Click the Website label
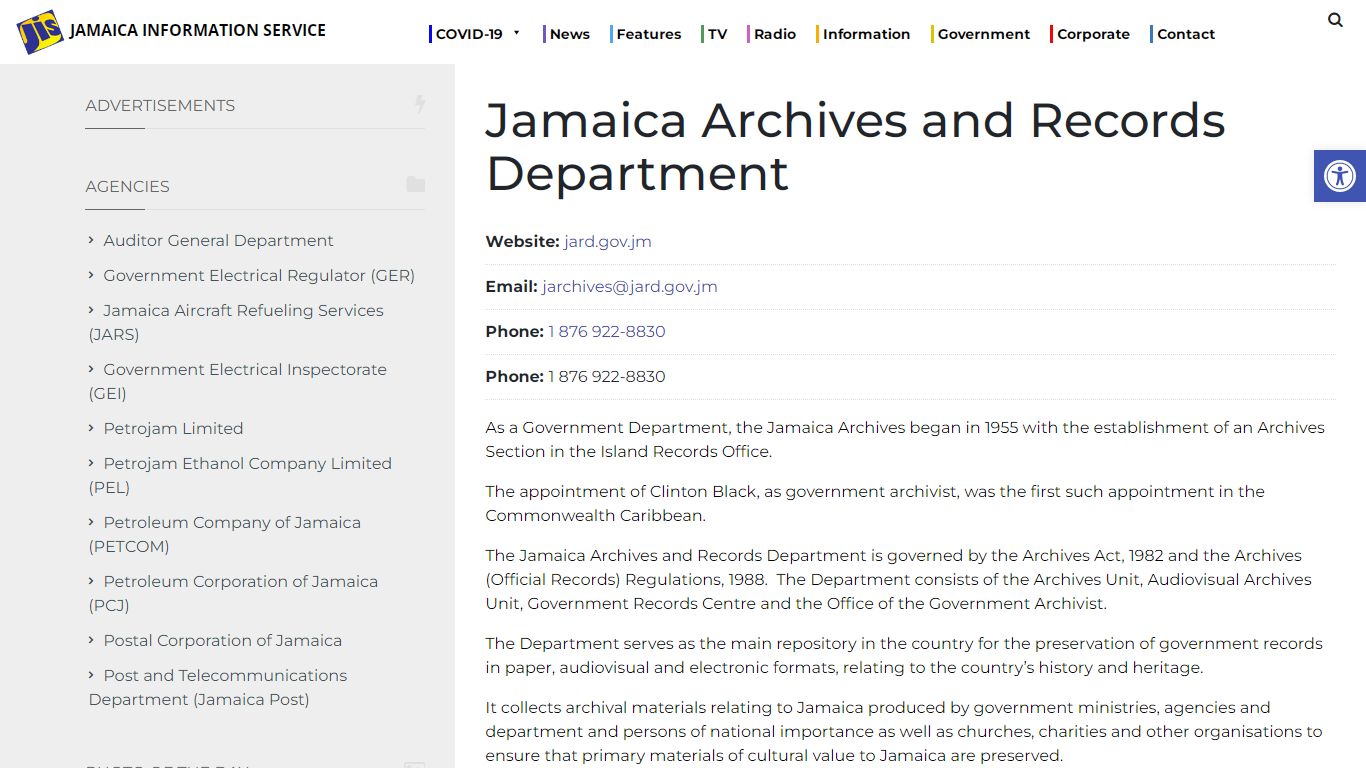 522,242
